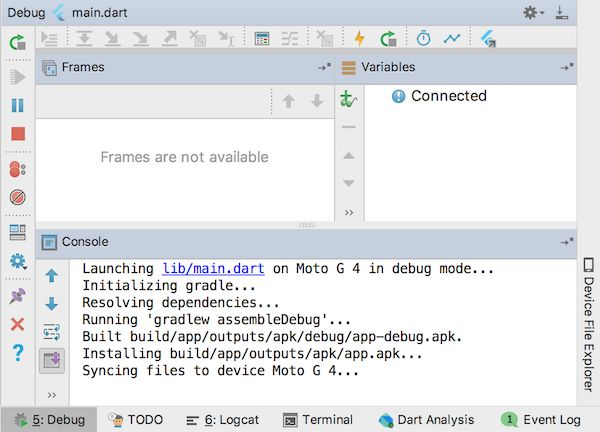This screenshot has width=600, height=432.
Task: Add new watch in Variables
Action: click(x=349, y=99)
